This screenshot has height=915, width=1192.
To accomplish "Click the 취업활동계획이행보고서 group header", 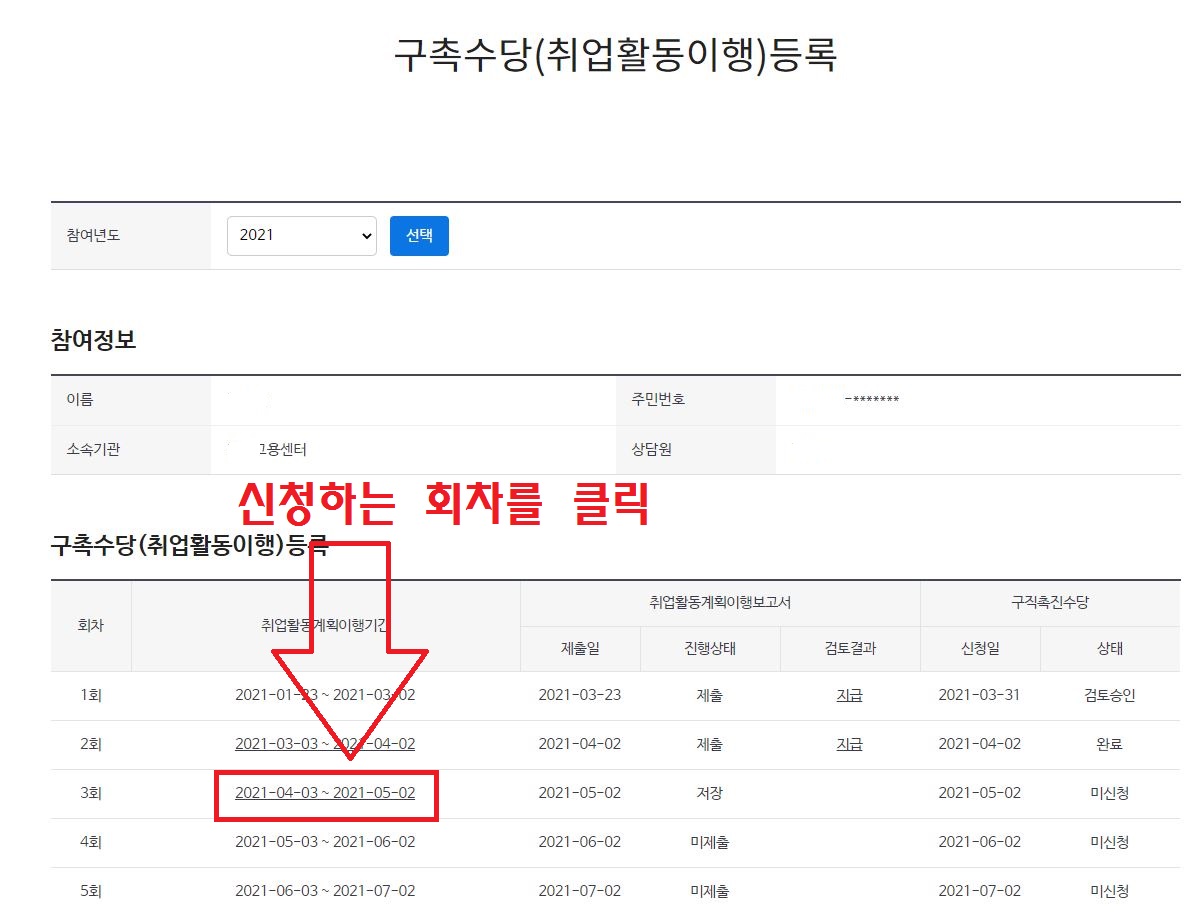I will coord(720,603).
